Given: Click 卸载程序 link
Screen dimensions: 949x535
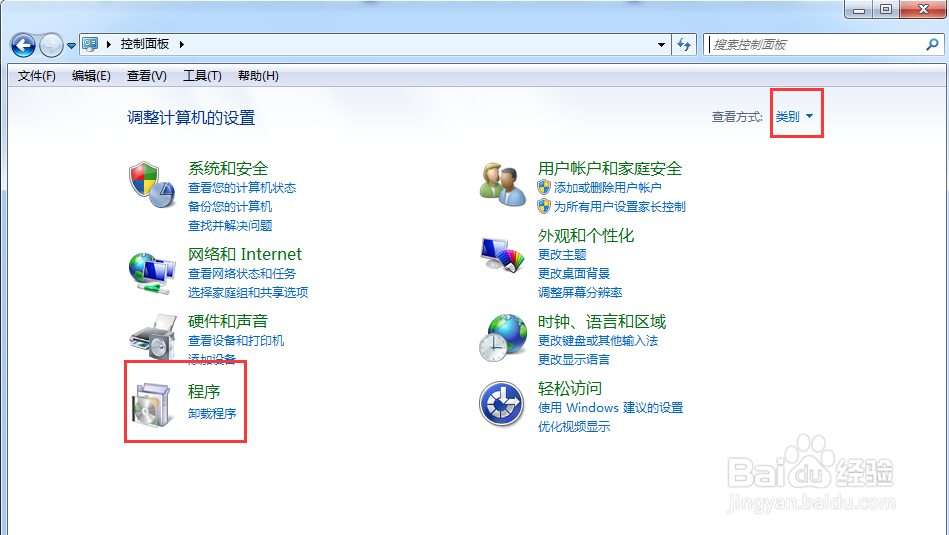Looking at the screenshot, I should click(x=212, y=413).
